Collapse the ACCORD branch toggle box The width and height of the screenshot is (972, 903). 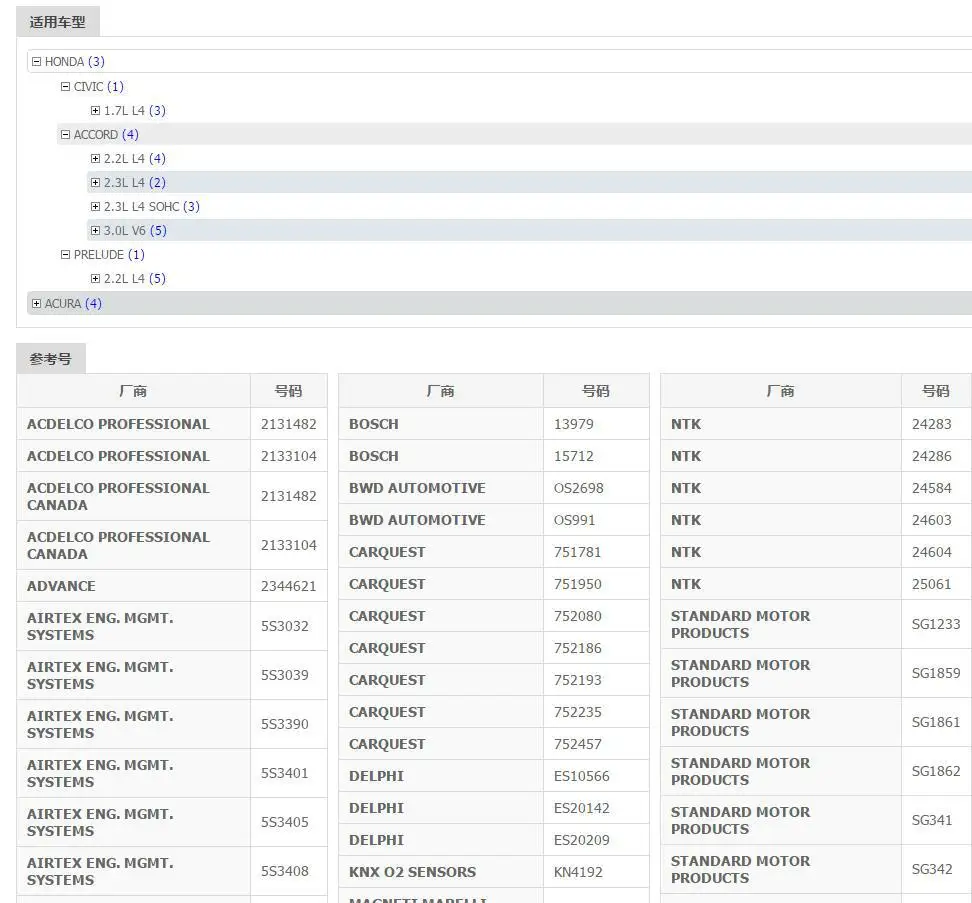65,134
